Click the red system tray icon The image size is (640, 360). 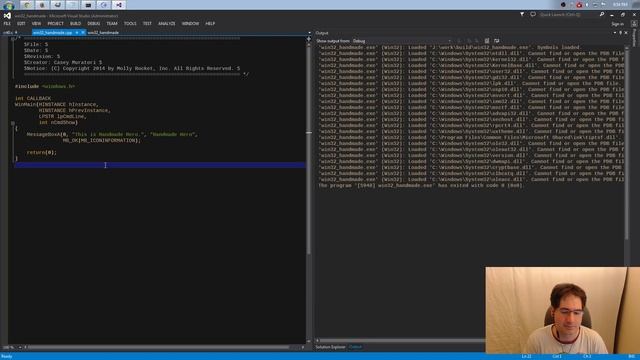[x=579, y=5]
